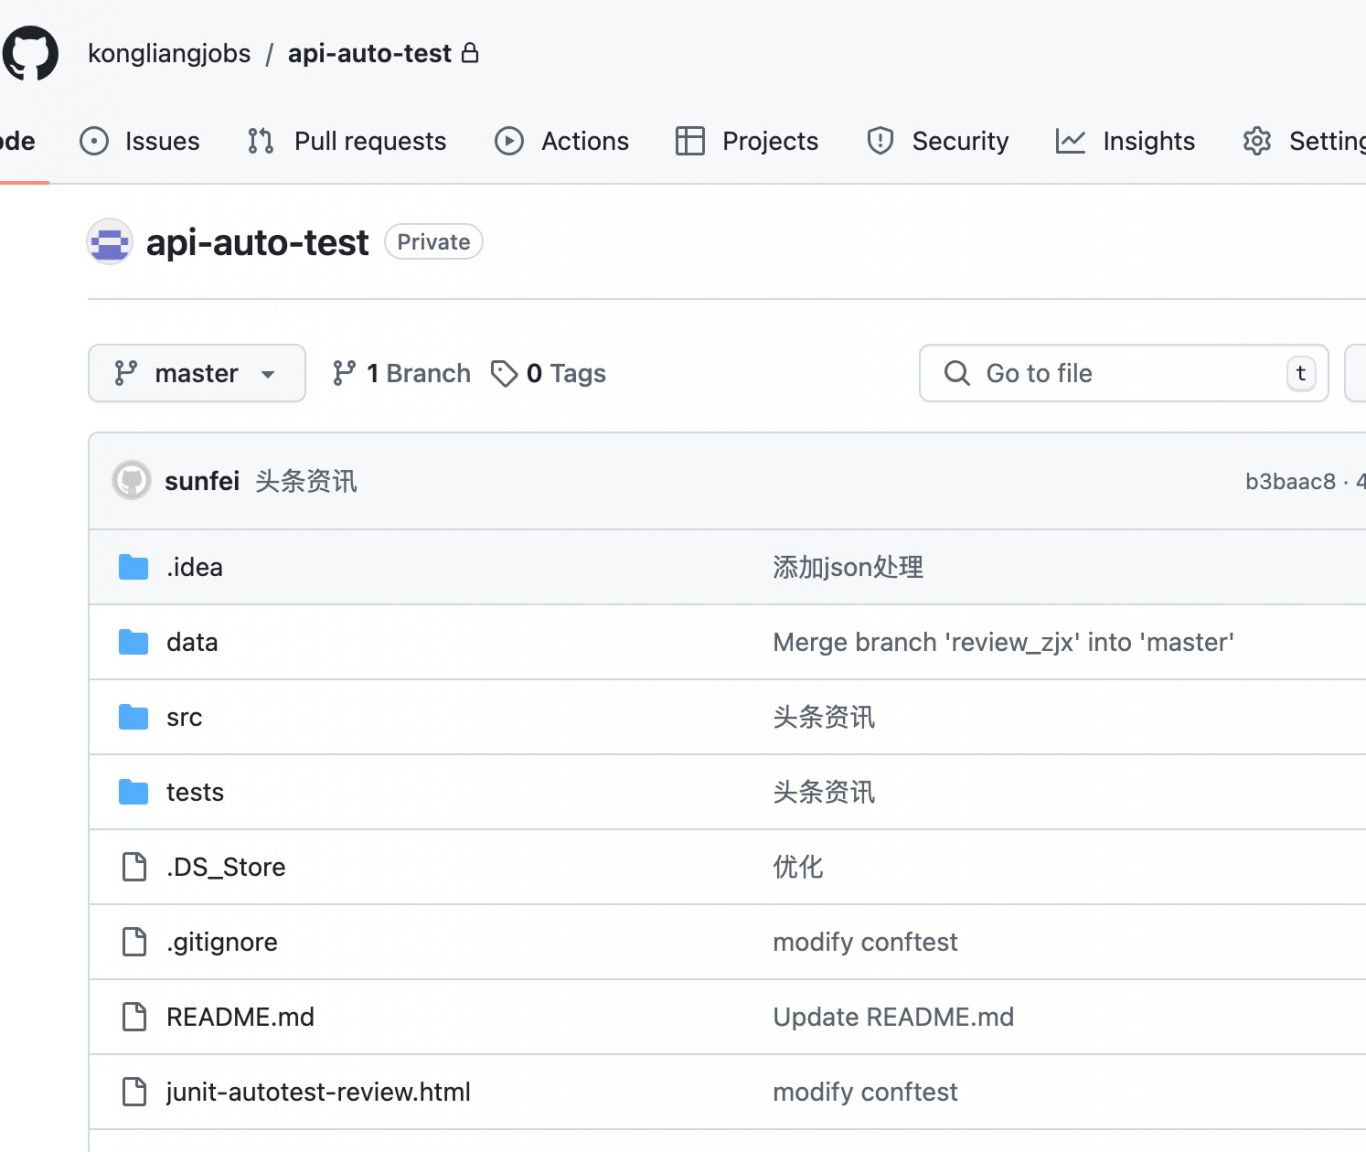The height and width of the screenshot is (1152, 1366).
Task: Click the README.md file icon
Action: pos(134,1017)
